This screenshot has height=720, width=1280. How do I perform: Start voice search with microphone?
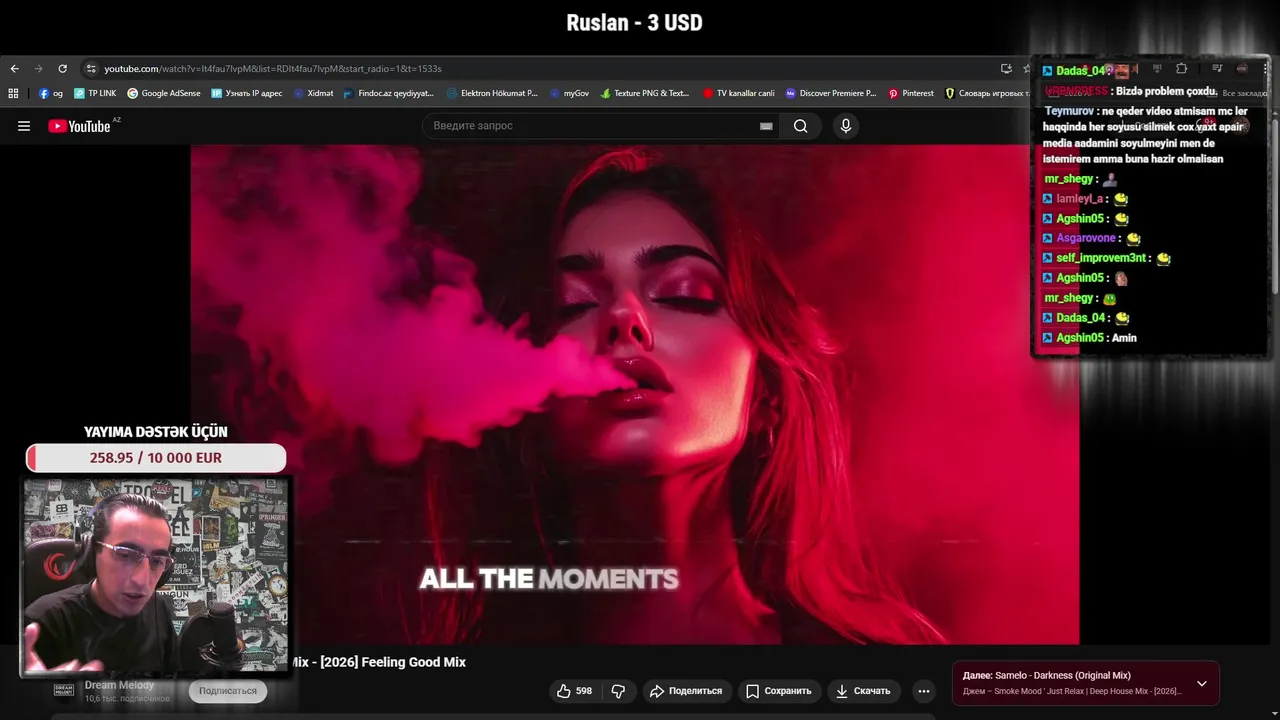[846, 126]
